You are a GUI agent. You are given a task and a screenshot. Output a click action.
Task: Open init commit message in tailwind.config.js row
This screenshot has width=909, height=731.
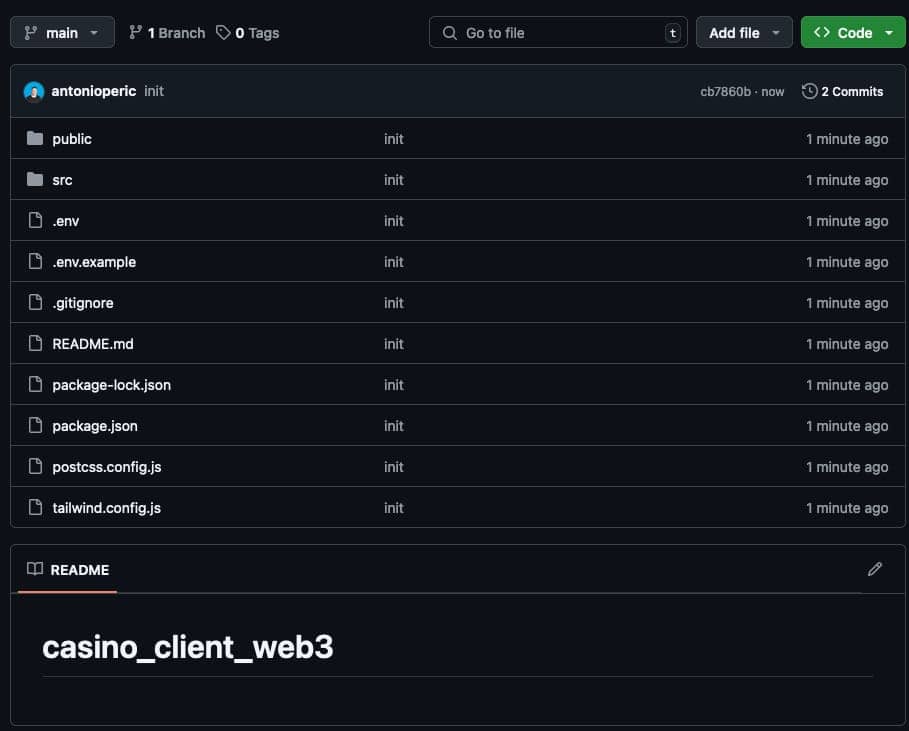(x=394, y=508)
